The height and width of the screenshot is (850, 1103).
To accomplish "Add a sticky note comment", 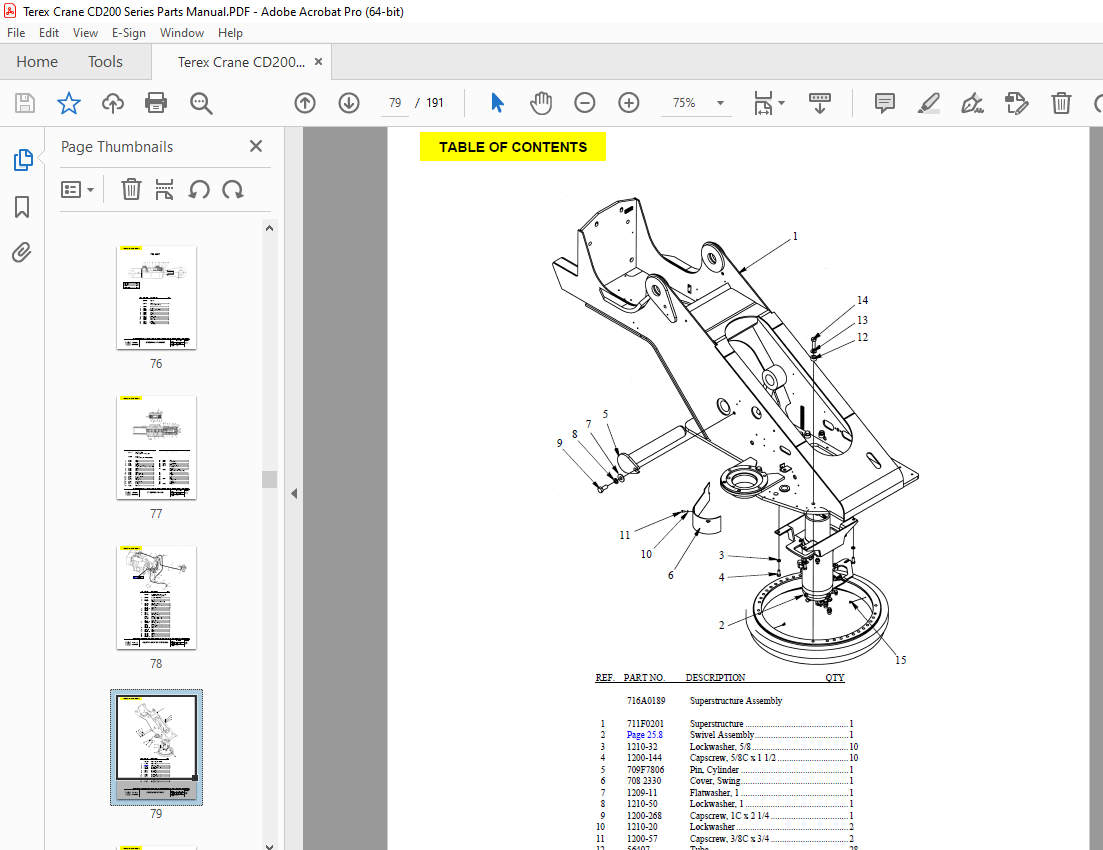I will pyautogui.click(x=884, y=103).
